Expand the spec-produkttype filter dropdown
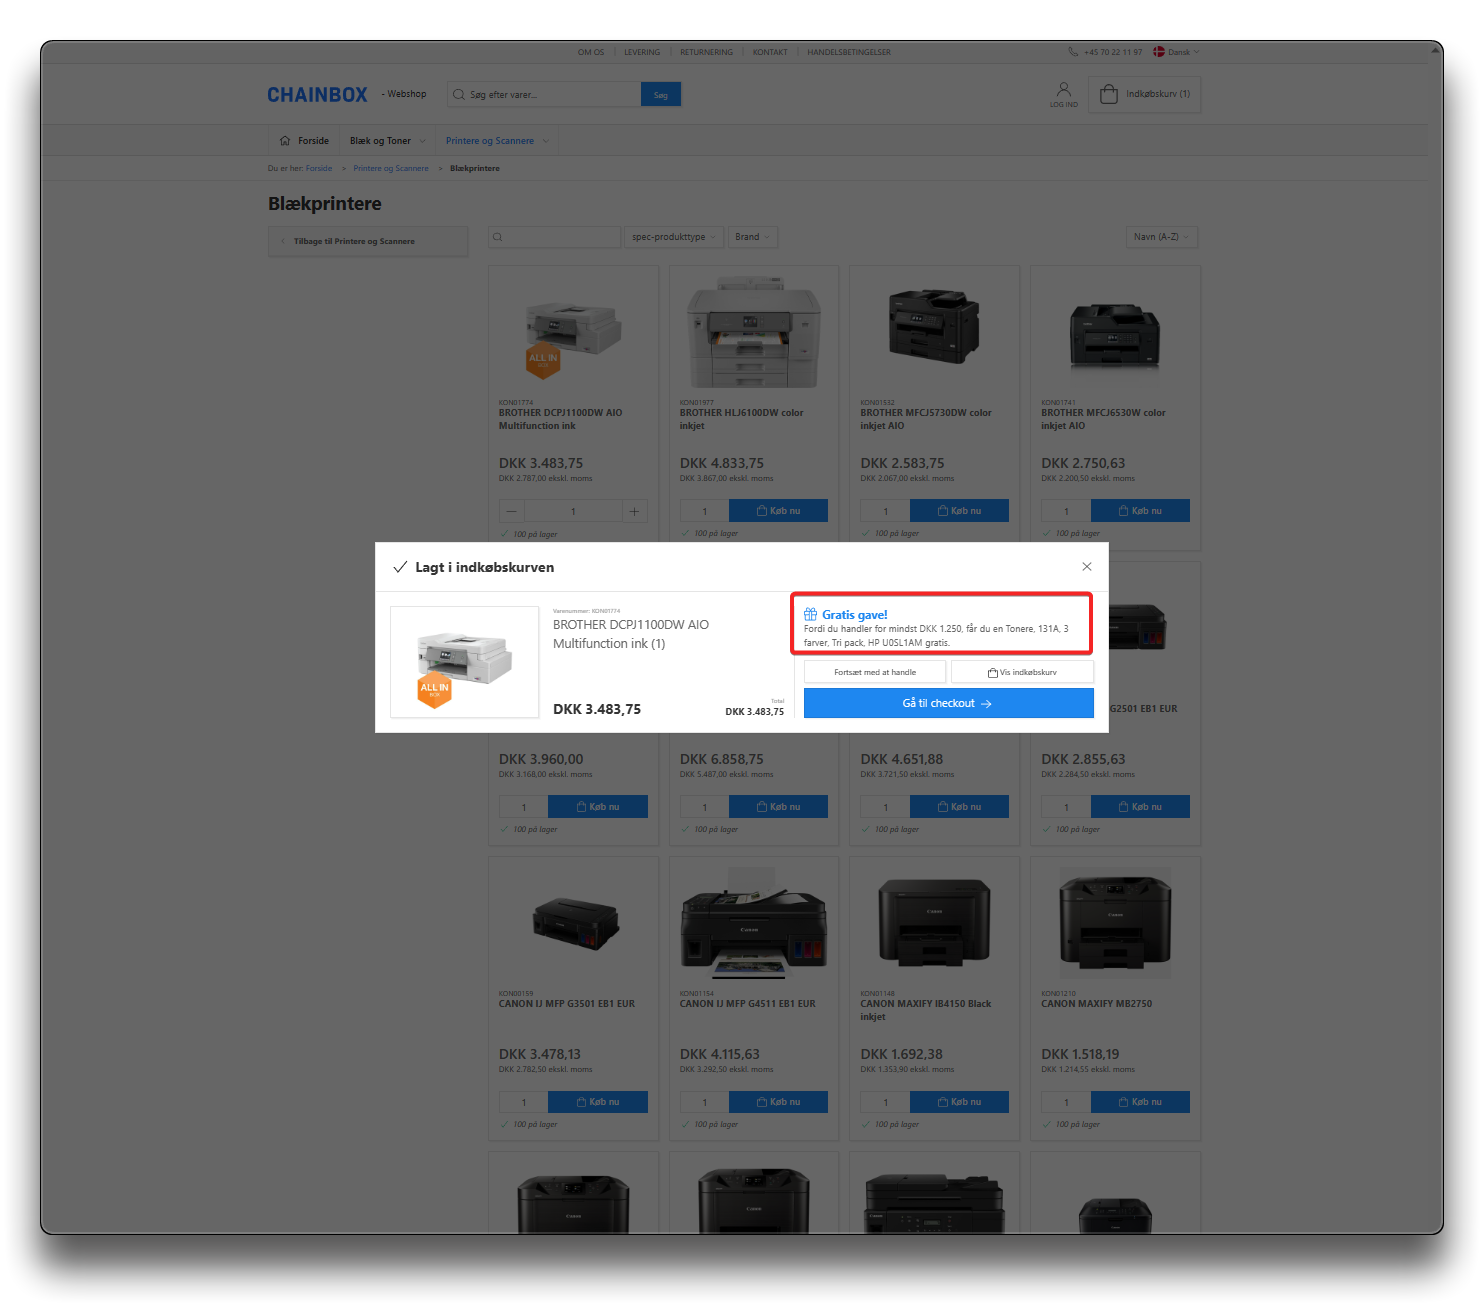1484x1307 pixels. click(x=673, y=237)
